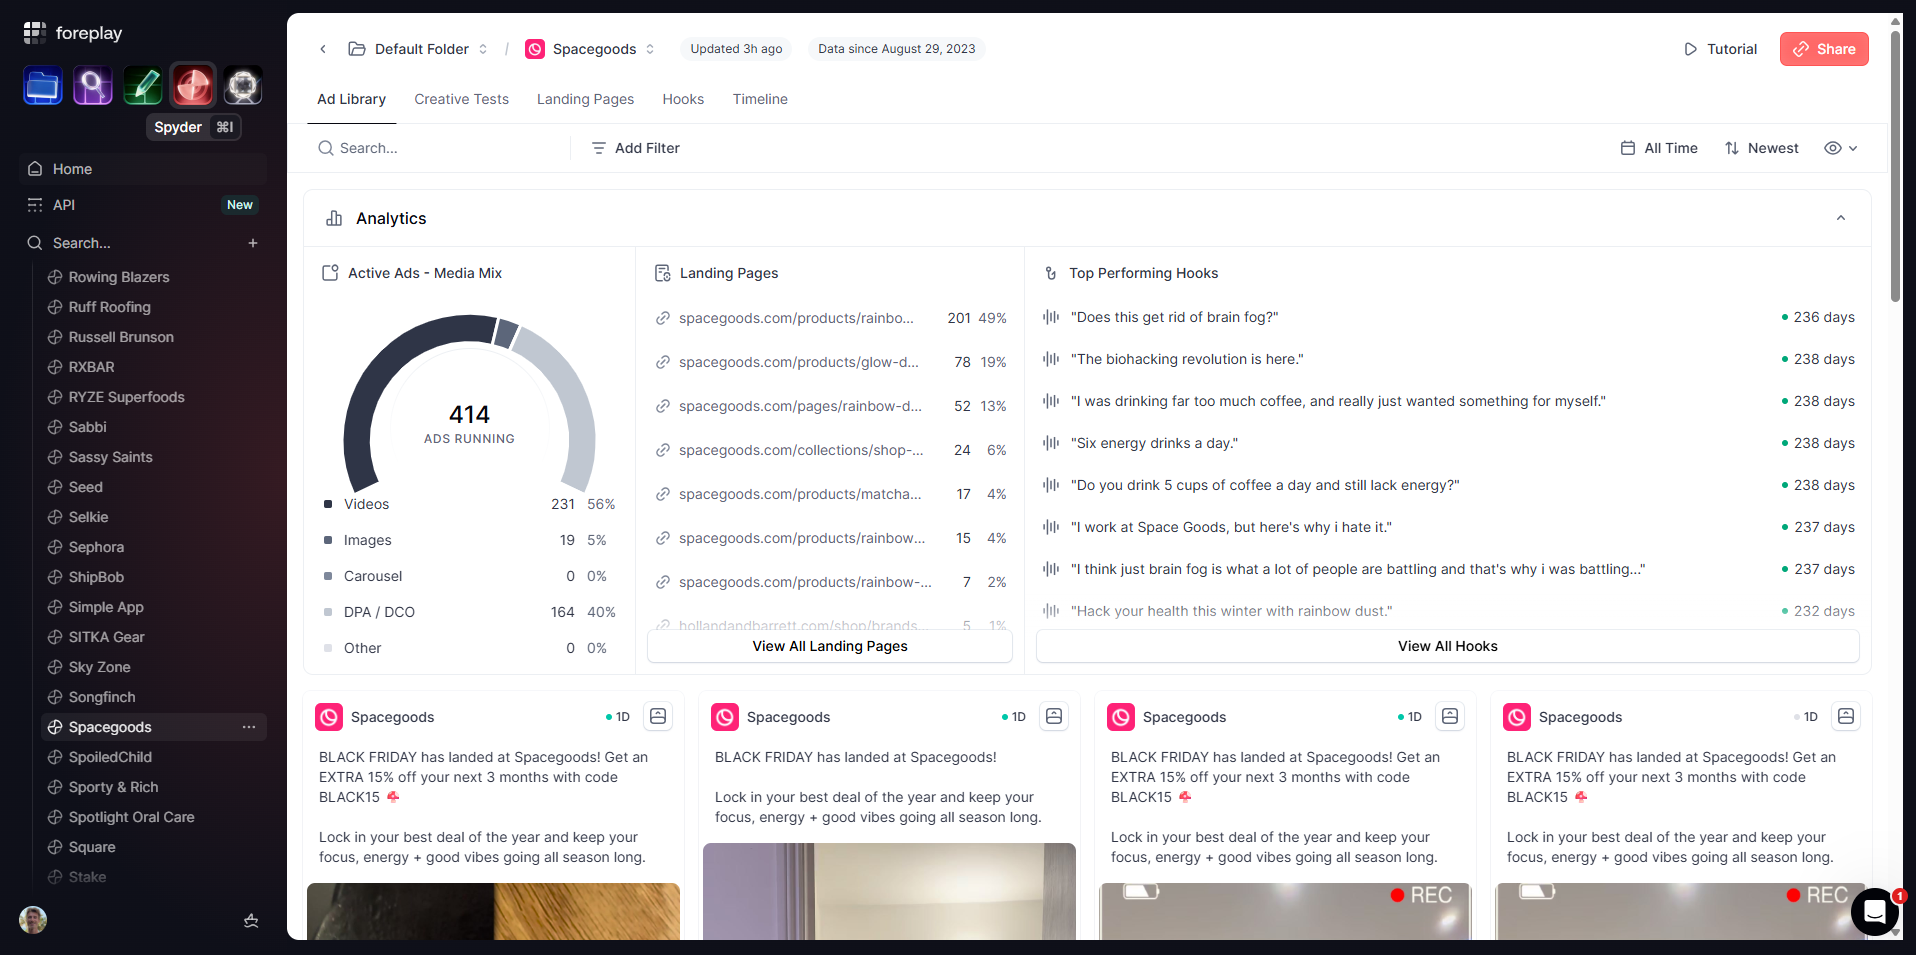This screenshot has width=1916, height=955.
Task: Open the Newest sort dropdown
Action: coord(1762,148)
